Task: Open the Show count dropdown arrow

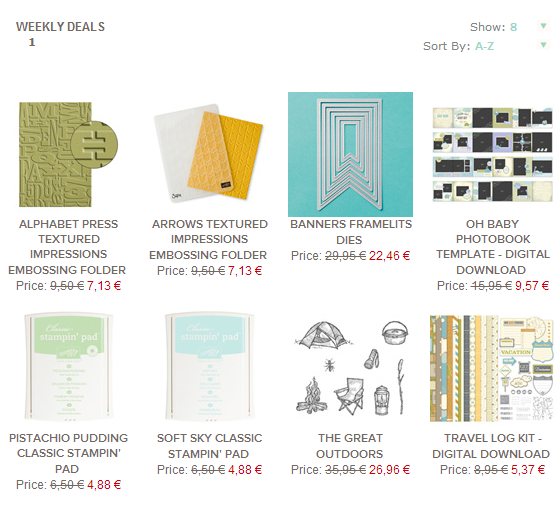Action: [x=543, y=26]
